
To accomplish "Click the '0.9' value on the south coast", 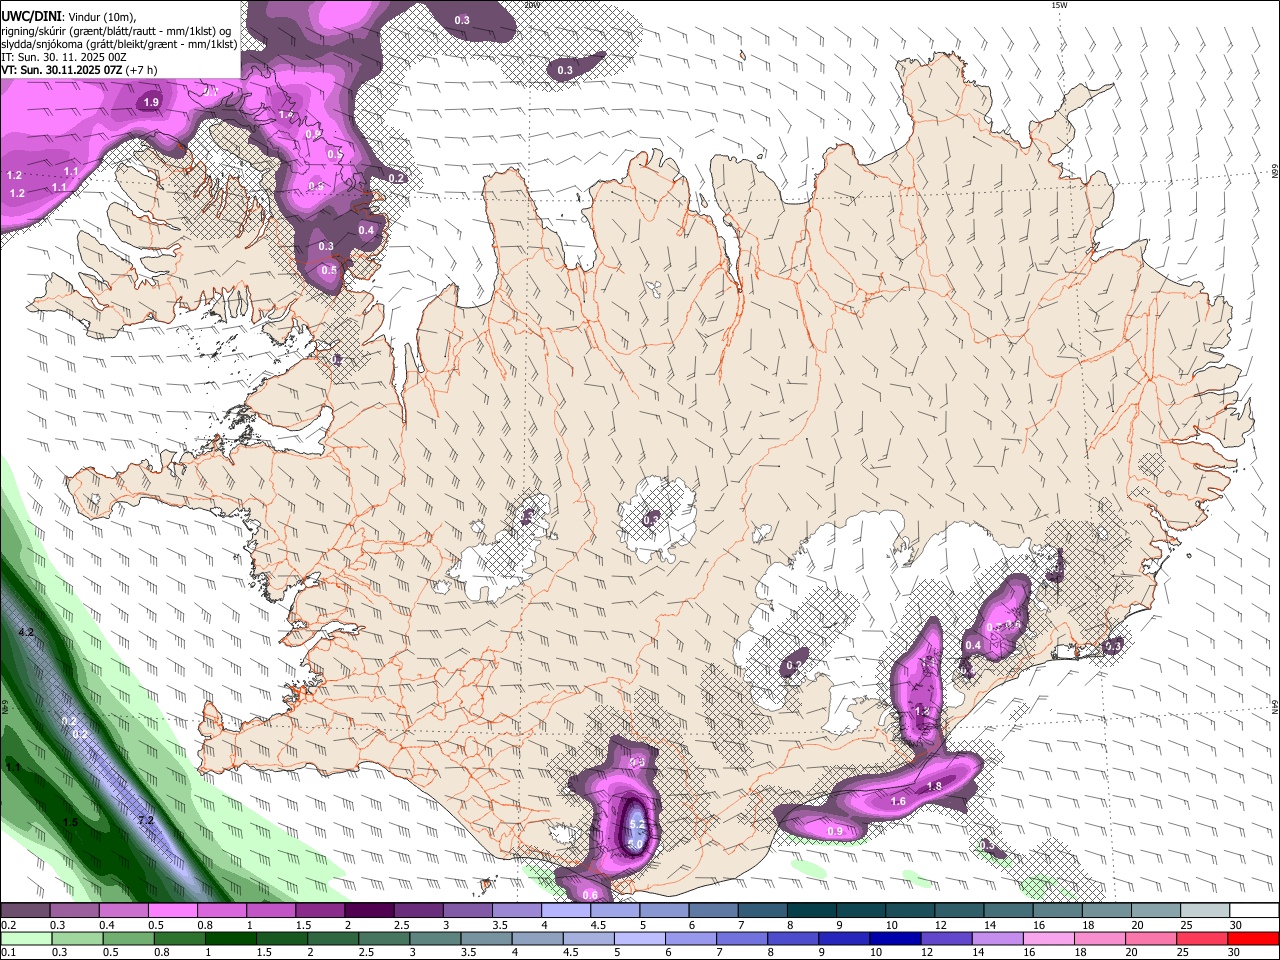I will coord(835,831).
